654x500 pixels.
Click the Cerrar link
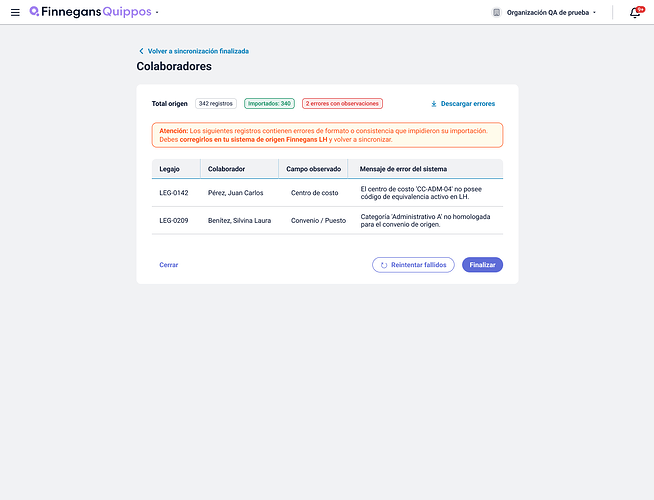[x=169, y=265]
